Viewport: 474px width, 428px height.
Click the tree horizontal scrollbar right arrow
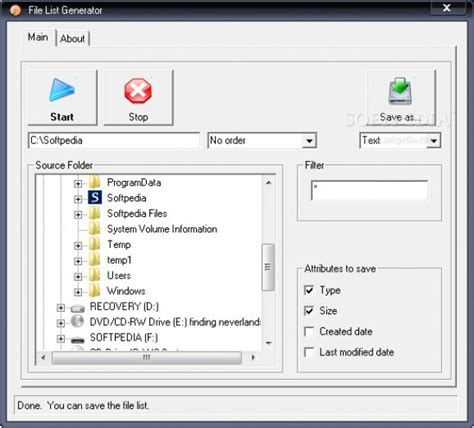253,357
